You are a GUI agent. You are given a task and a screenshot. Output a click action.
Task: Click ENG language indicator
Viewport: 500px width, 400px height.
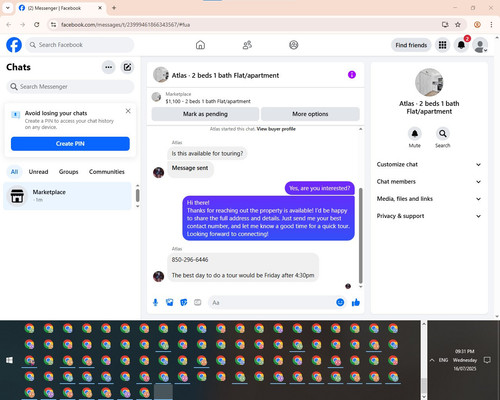click(x=443, y=360)
